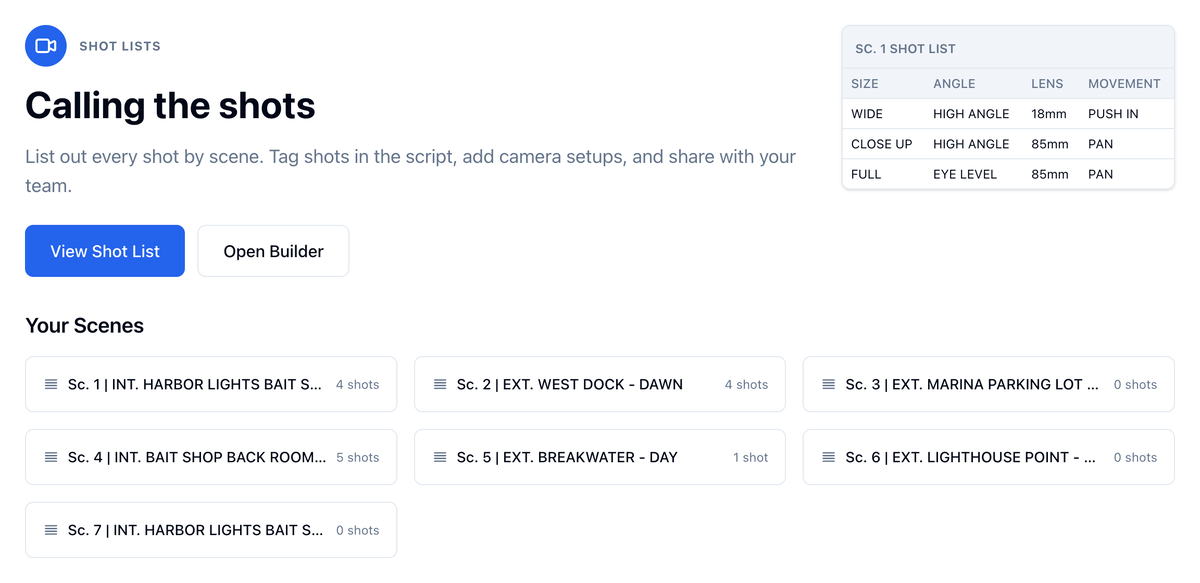Click the MOVEMENT column header
This screenshot has height=583, width=1200.
click(1124, 84)
